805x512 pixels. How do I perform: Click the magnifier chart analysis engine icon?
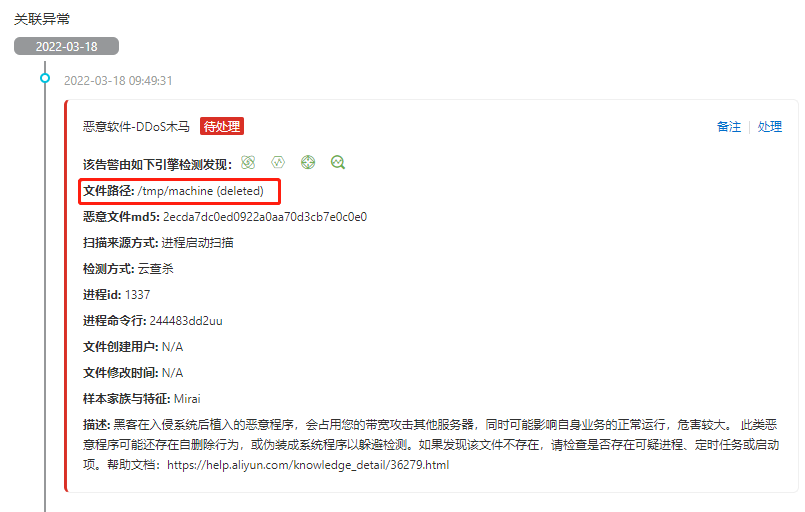338,163
